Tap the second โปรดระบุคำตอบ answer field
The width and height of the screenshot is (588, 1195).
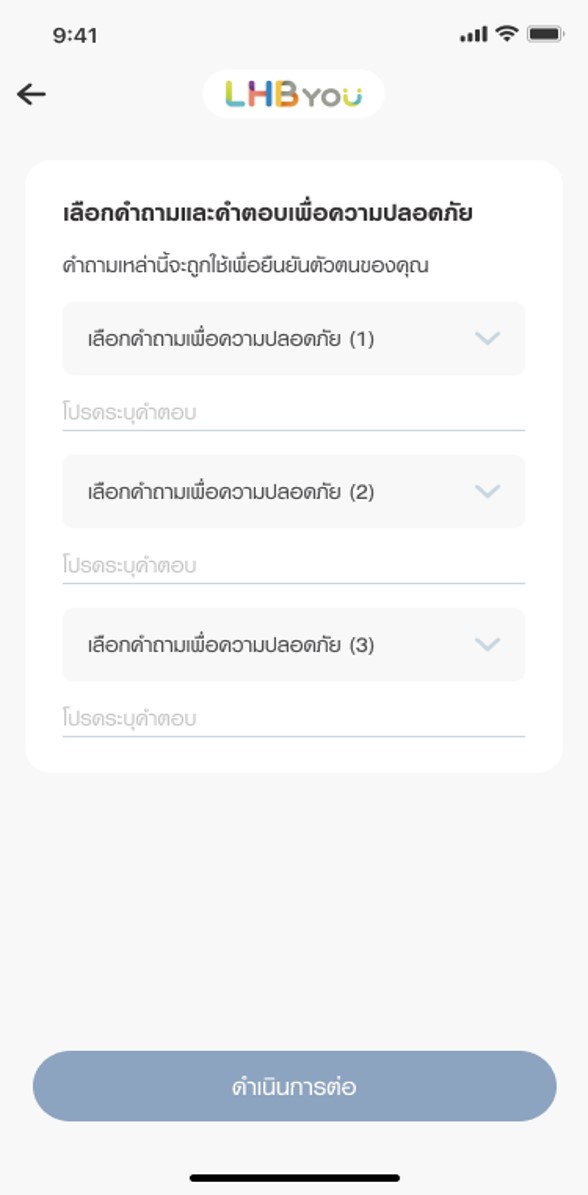(x=294, y=563)
